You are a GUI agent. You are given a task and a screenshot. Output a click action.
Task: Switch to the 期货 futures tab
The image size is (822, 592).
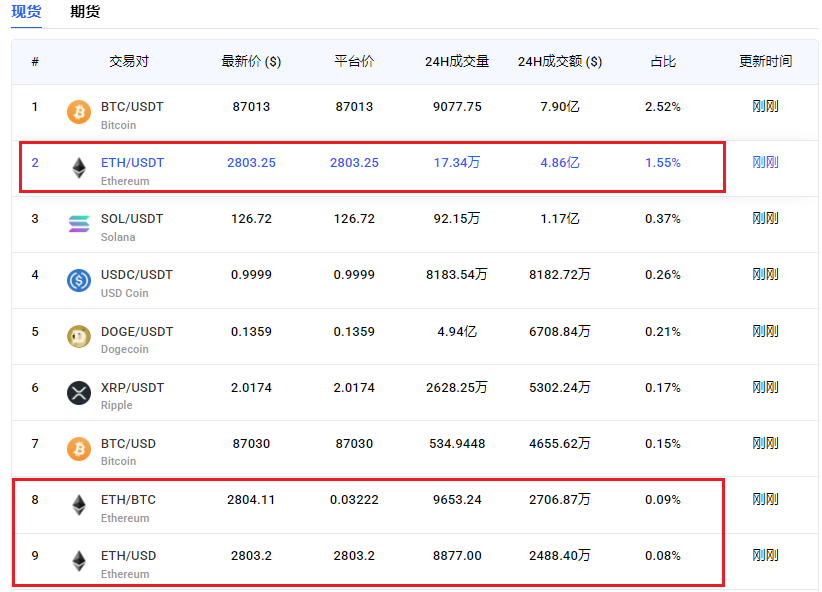coord(85,12)
